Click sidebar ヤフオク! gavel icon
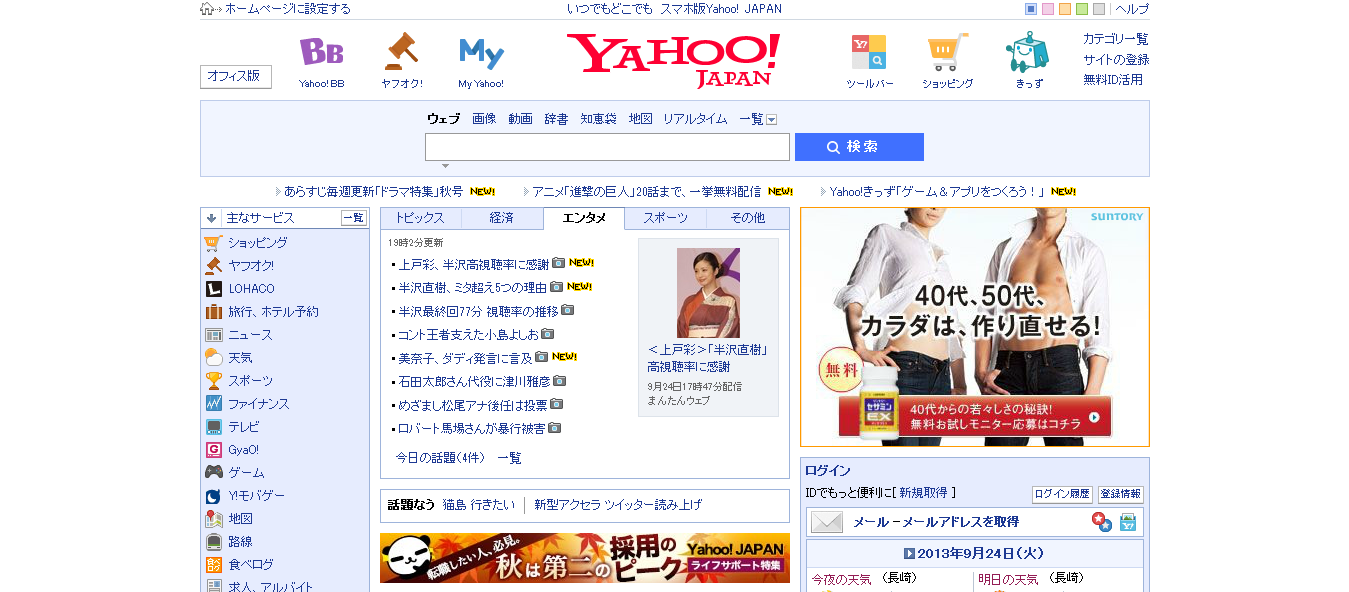 click(x=213, y=266)
